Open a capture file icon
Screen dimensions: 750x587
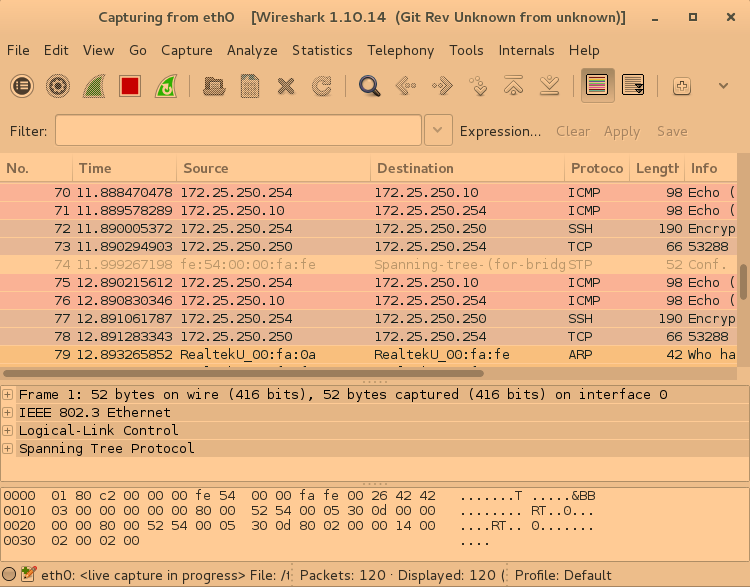point(214,86)
